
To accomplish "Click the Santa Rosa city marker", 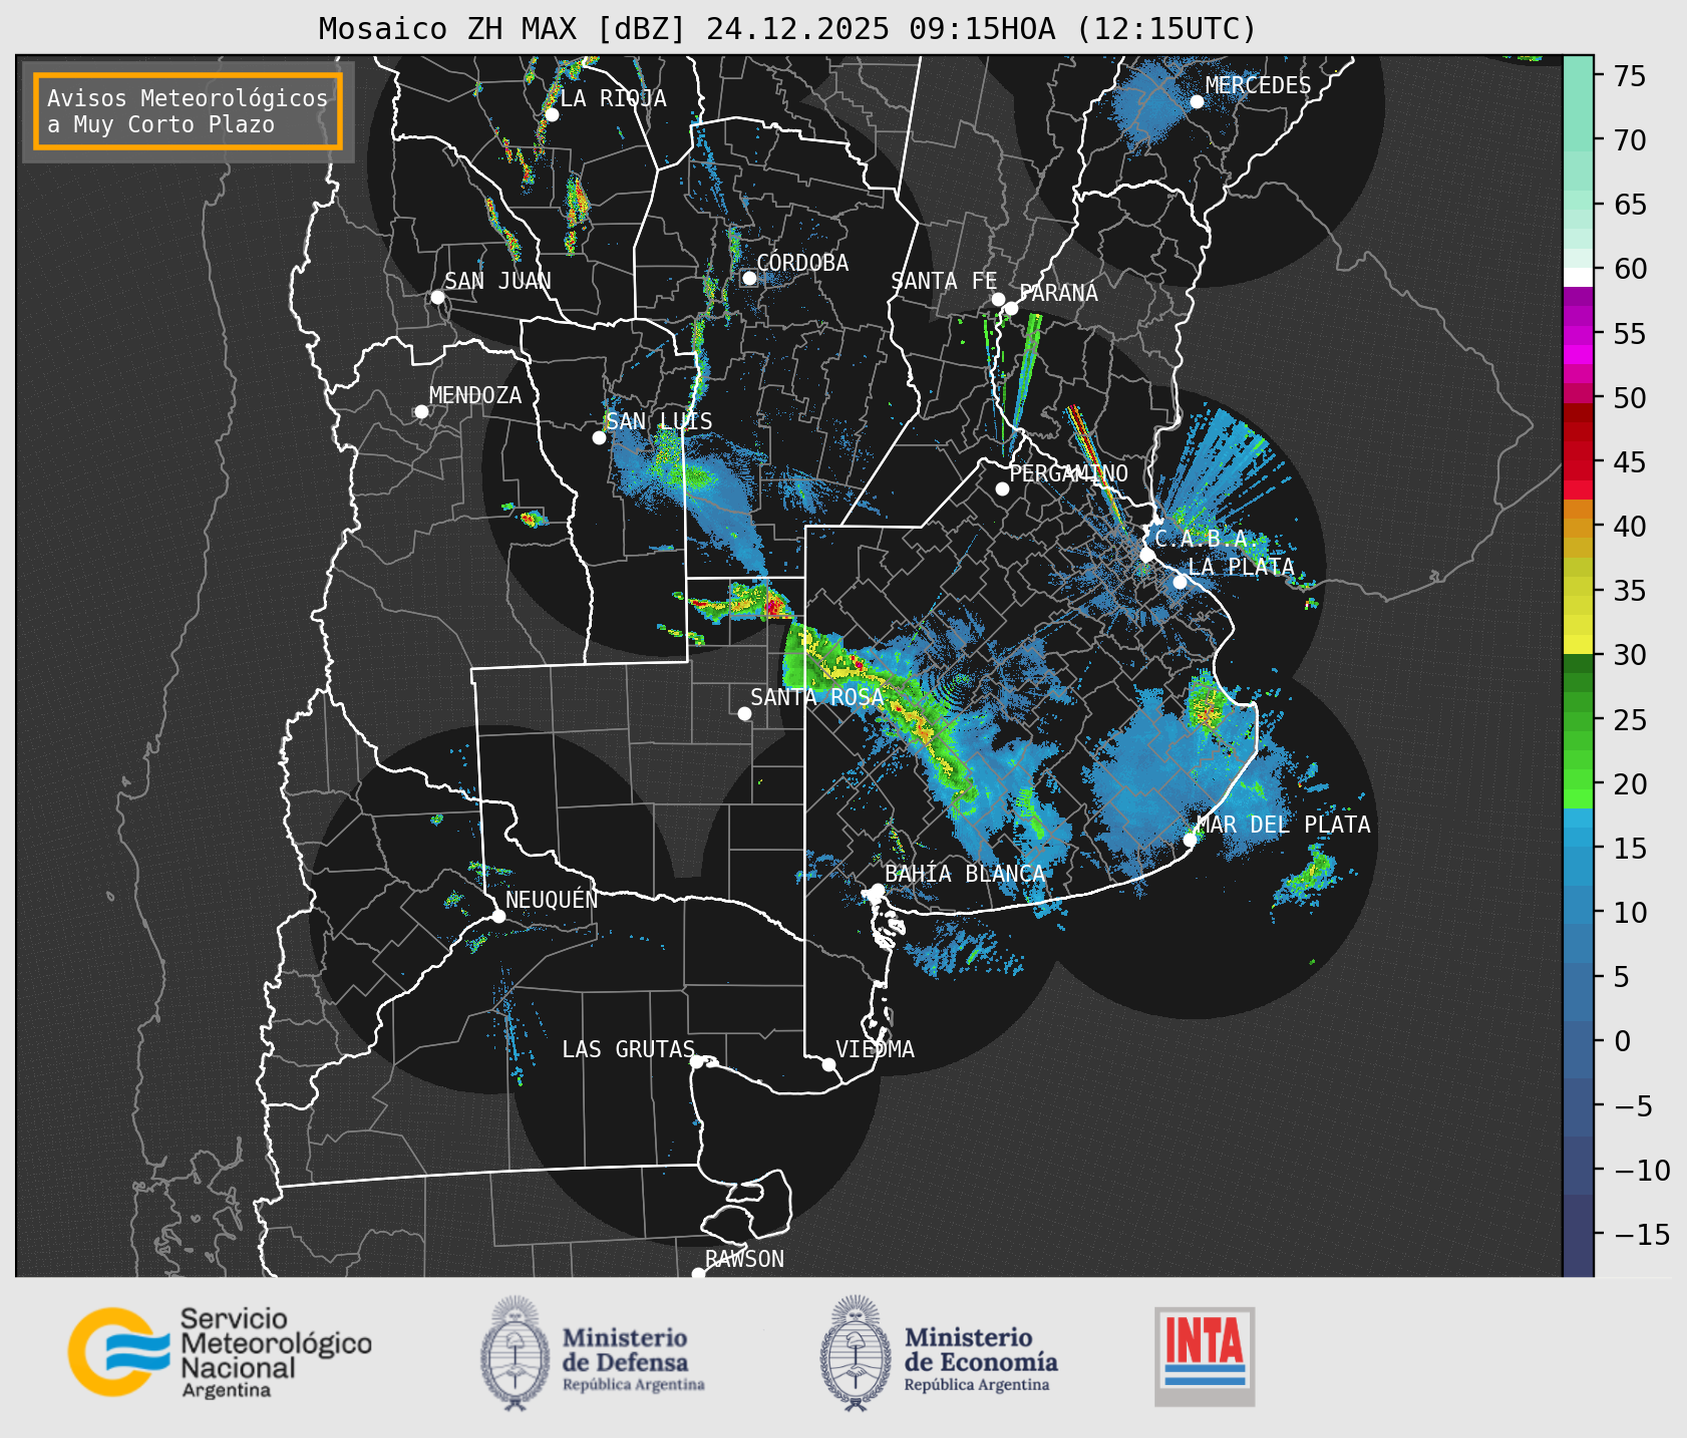I will click(x=744, y=714).
